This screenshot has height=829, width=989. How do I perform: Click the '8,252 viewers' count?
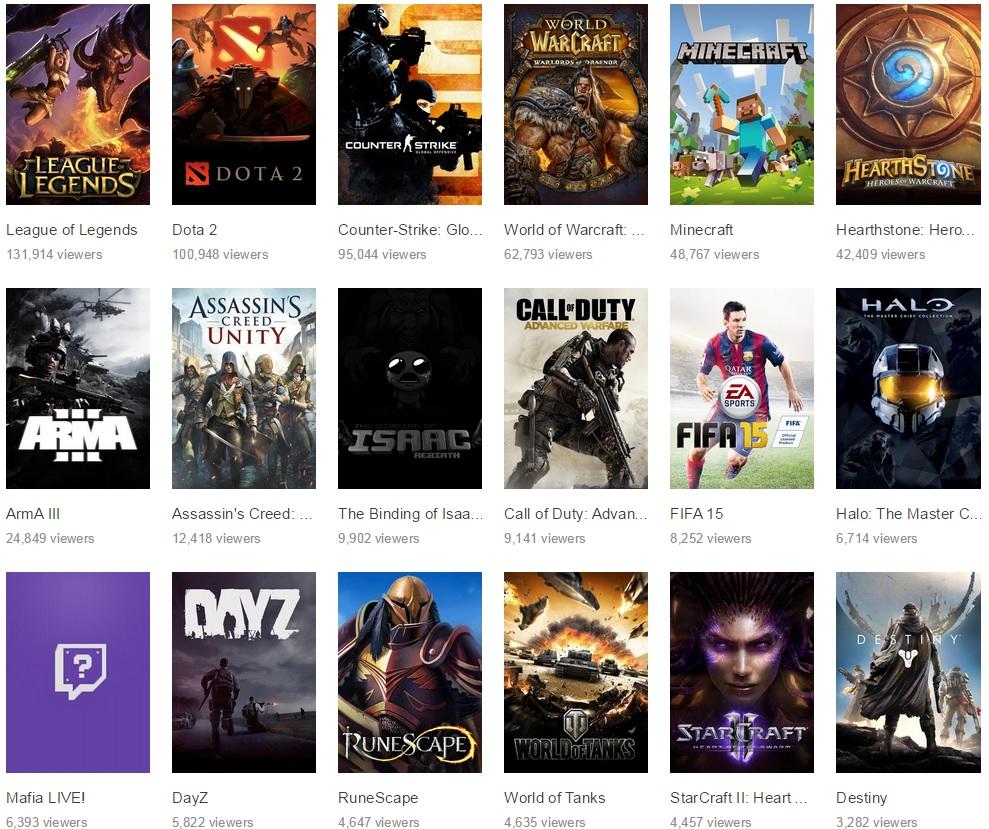point(711,539)
